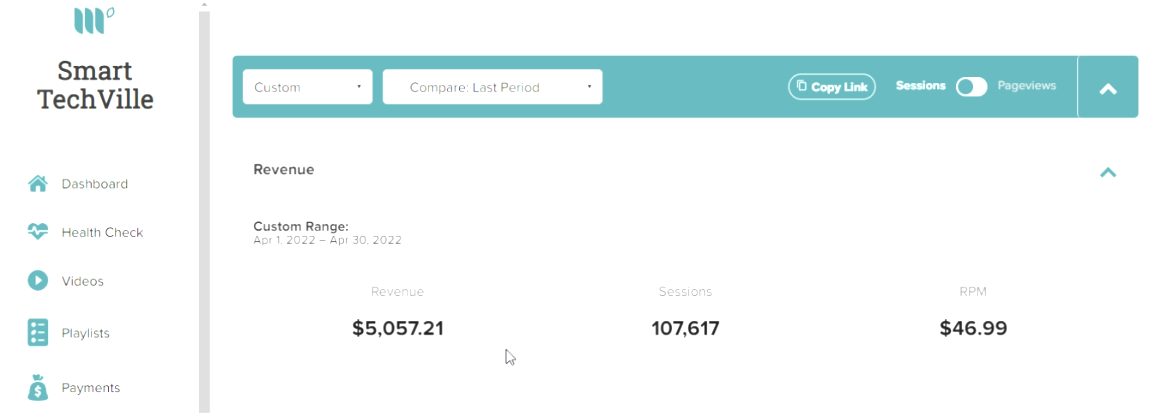Toggle Sessions to Pageviews switch
1153x419 pixels.
(971, 87)
